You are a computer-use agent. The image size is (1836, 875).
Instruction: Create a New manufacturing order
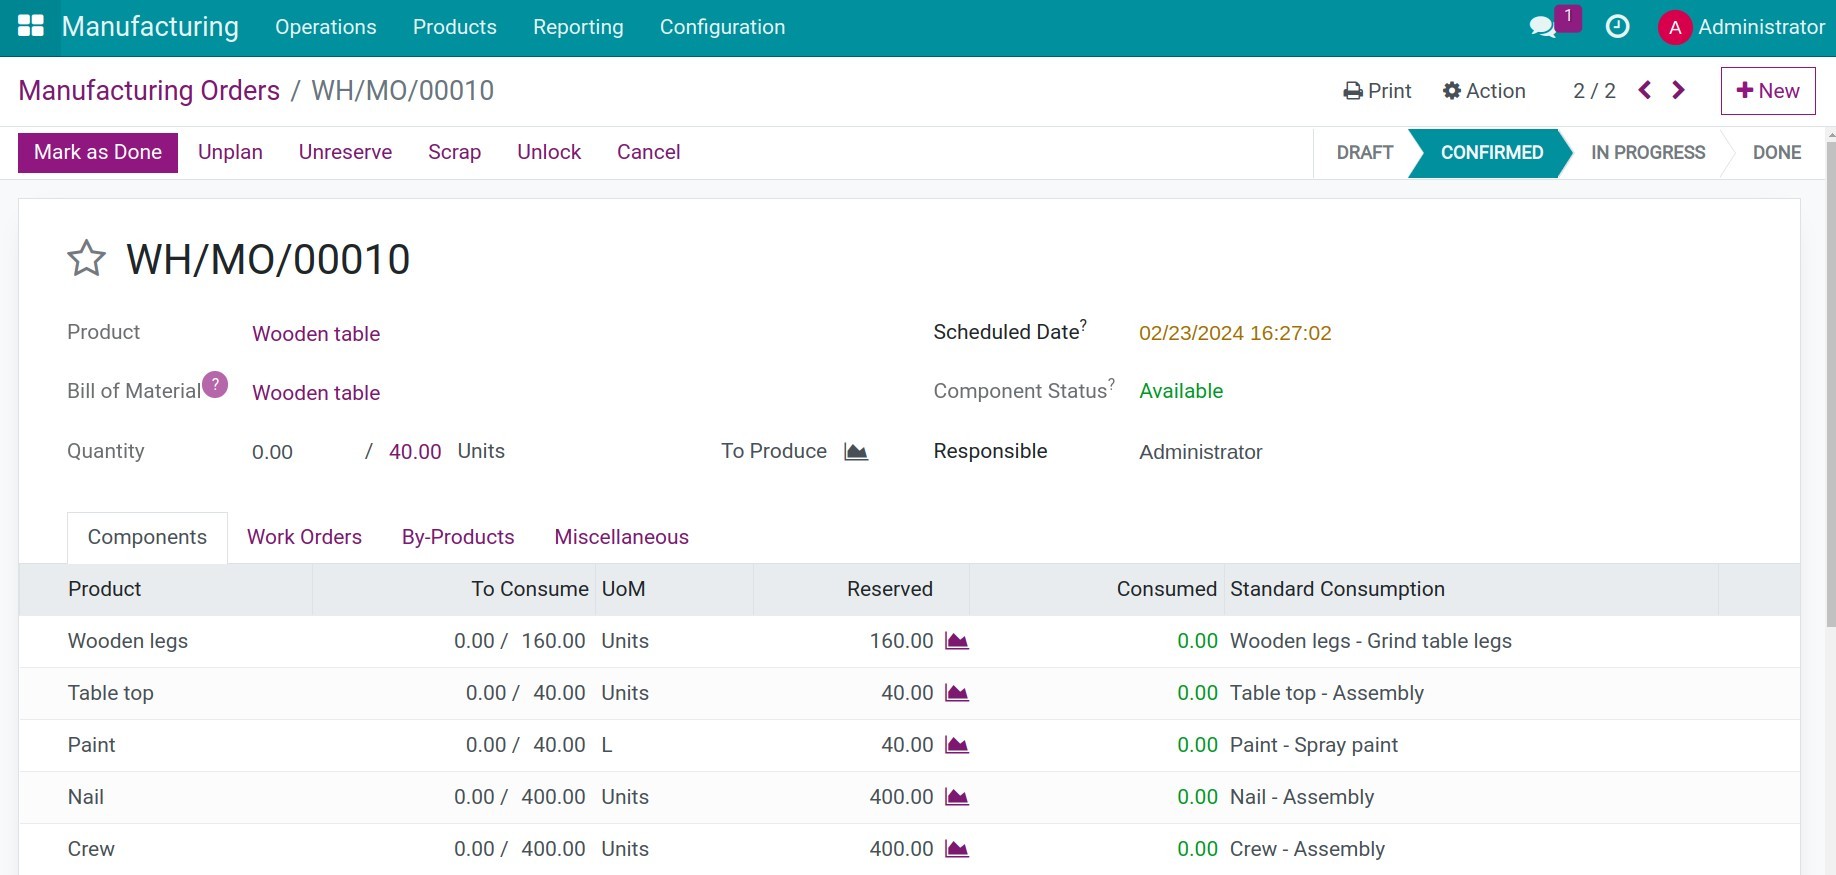pos(1768,91)
